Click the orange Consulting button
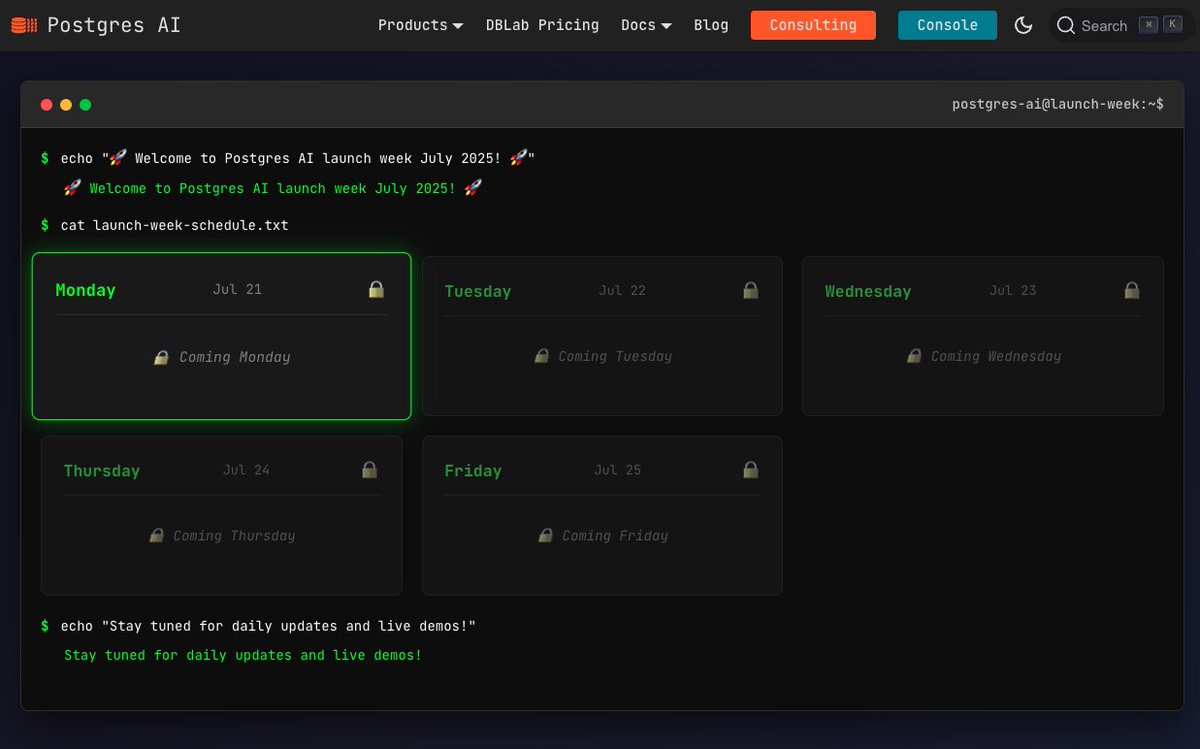Viewport: 1200px width, 749px height. (x=813, y=25)
